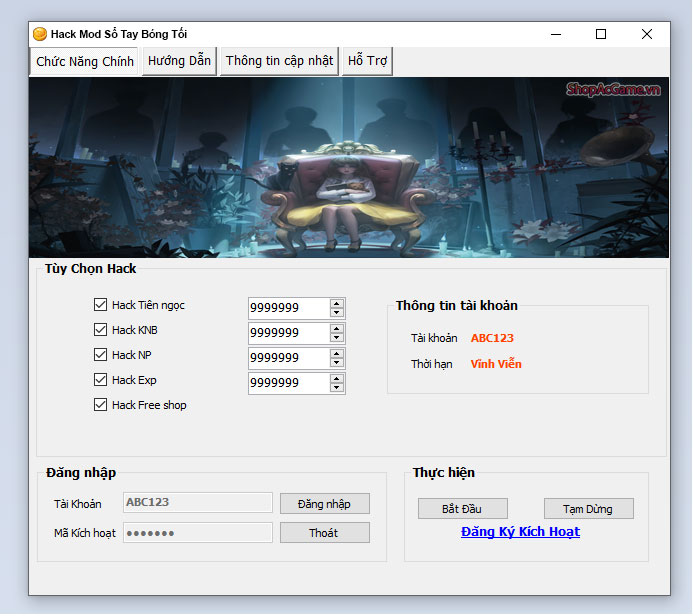The height and width of the screenshot is (616, 693).
Task: Decrease the Tiên ngọc value with down arrow
Action: (337, 313)
